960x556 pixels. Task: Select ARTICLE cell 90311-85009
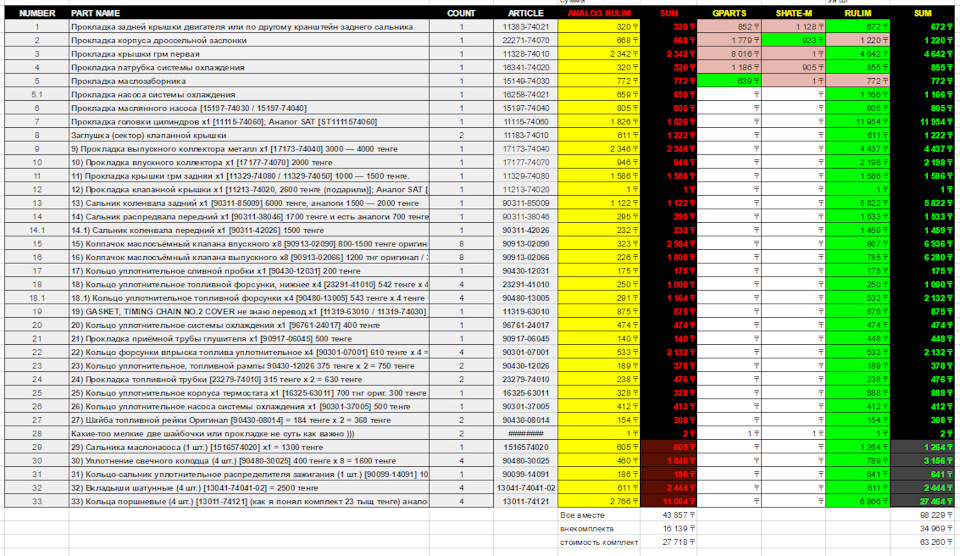[x=525, y=203]
